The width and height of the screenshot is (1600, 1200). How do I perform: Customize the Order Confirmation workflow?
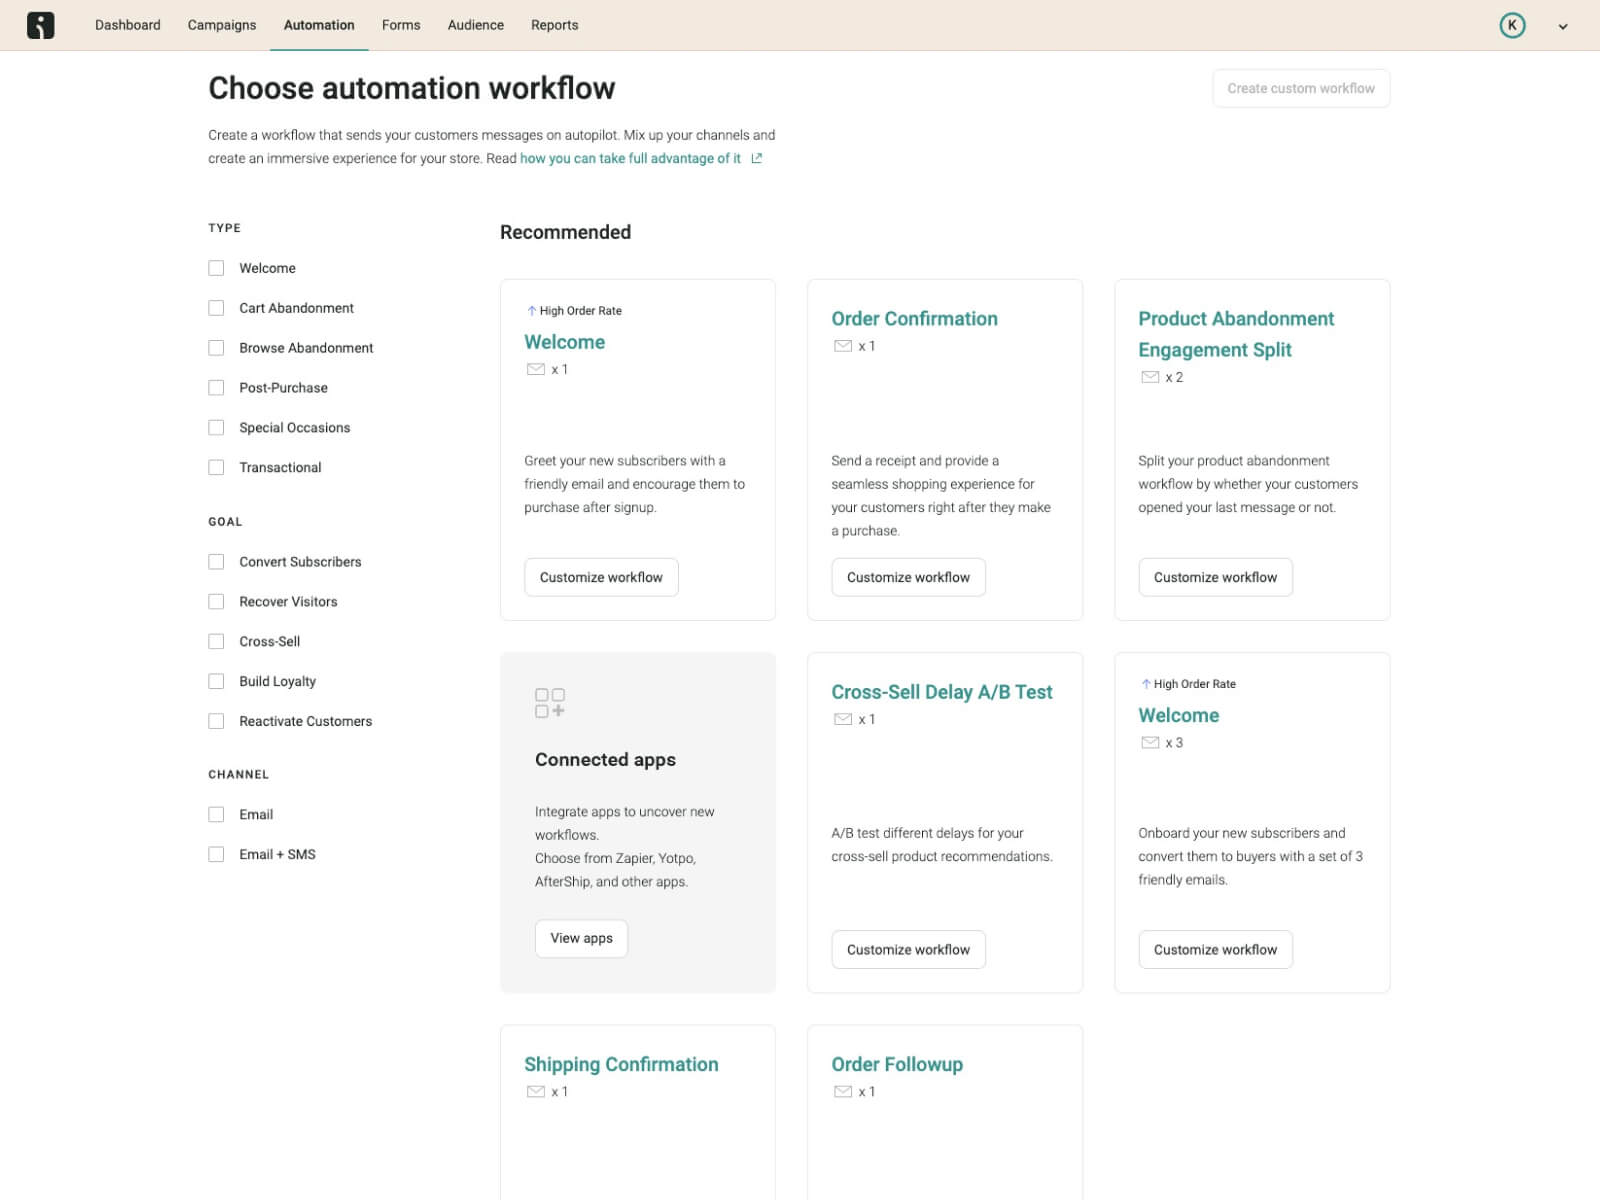pyautogui.click(x=908, y=577)
